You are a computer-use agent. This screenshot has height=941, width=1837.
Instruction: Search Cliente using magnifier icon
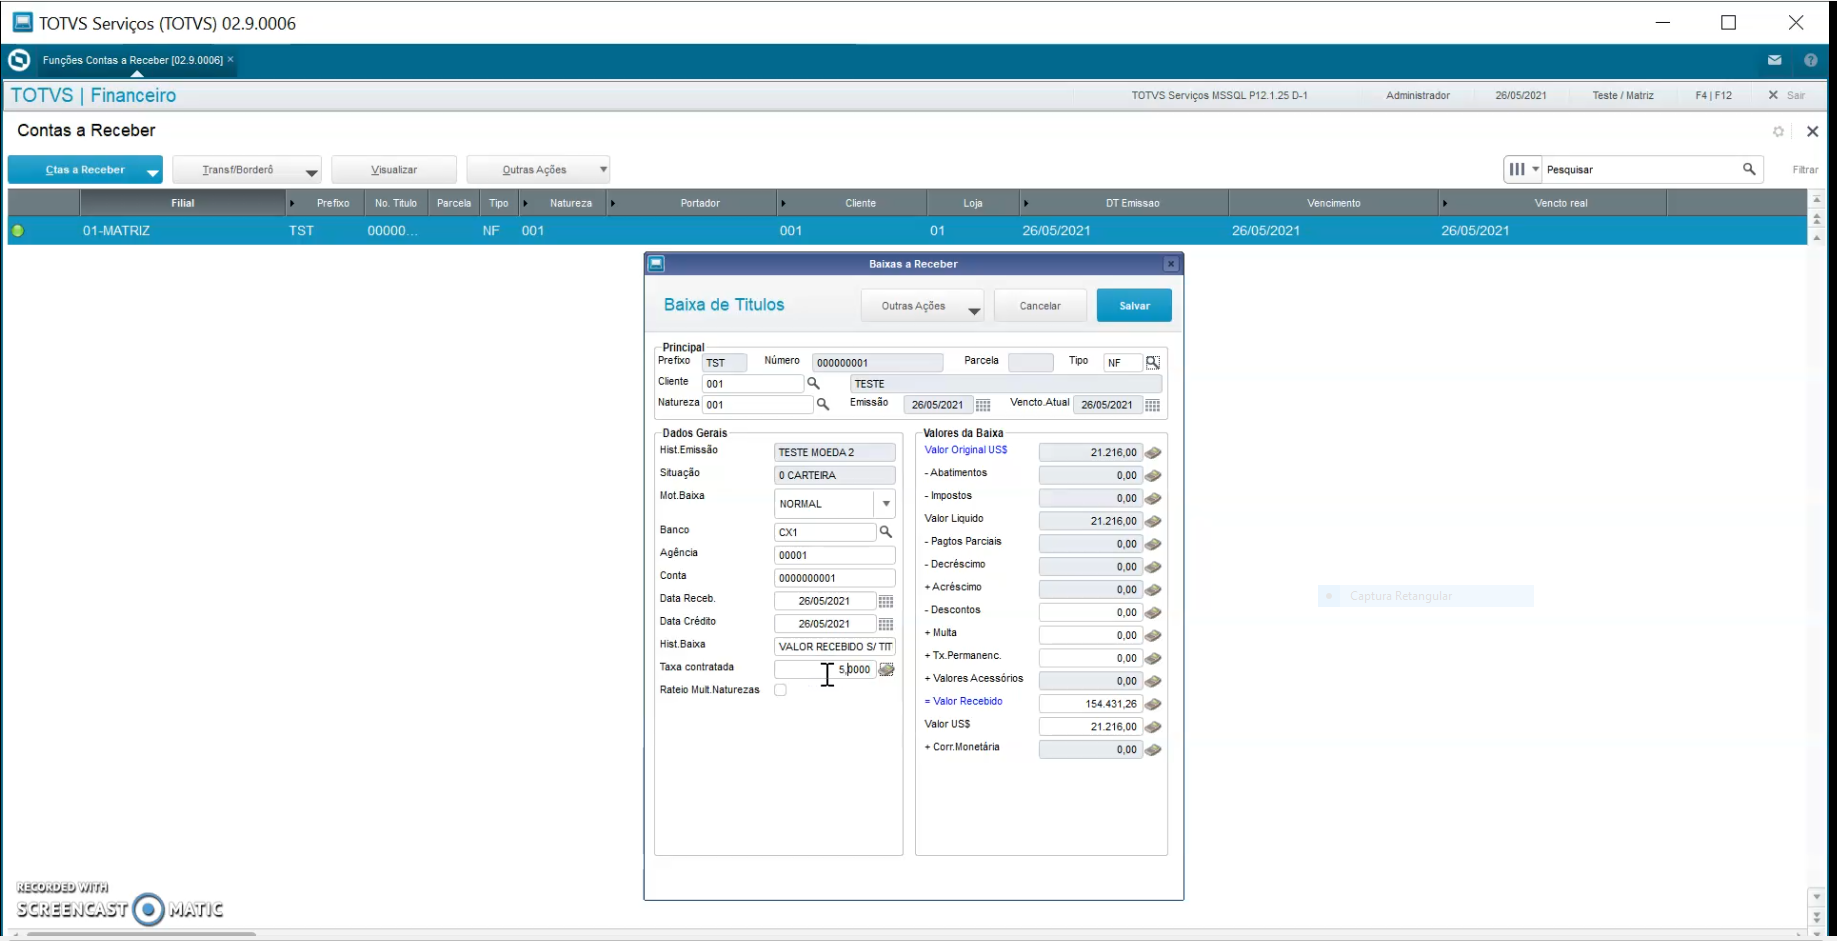click(813, 383)
